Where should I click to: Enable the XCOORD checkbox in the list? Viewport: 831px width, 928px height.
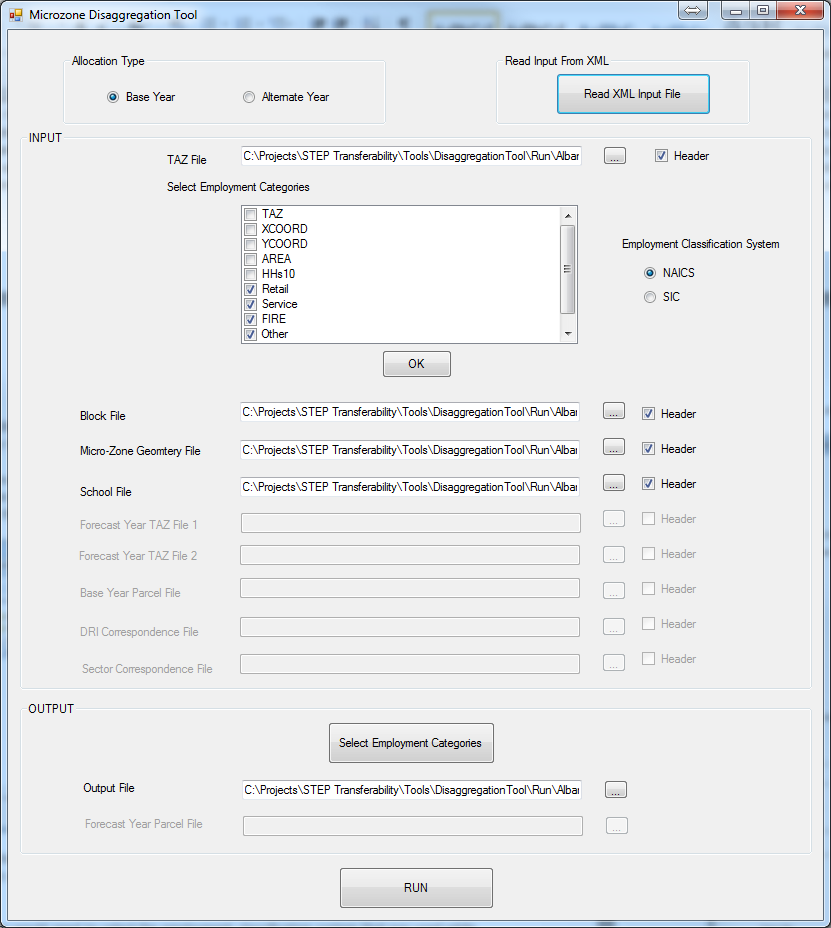click(x=251, y=229)
